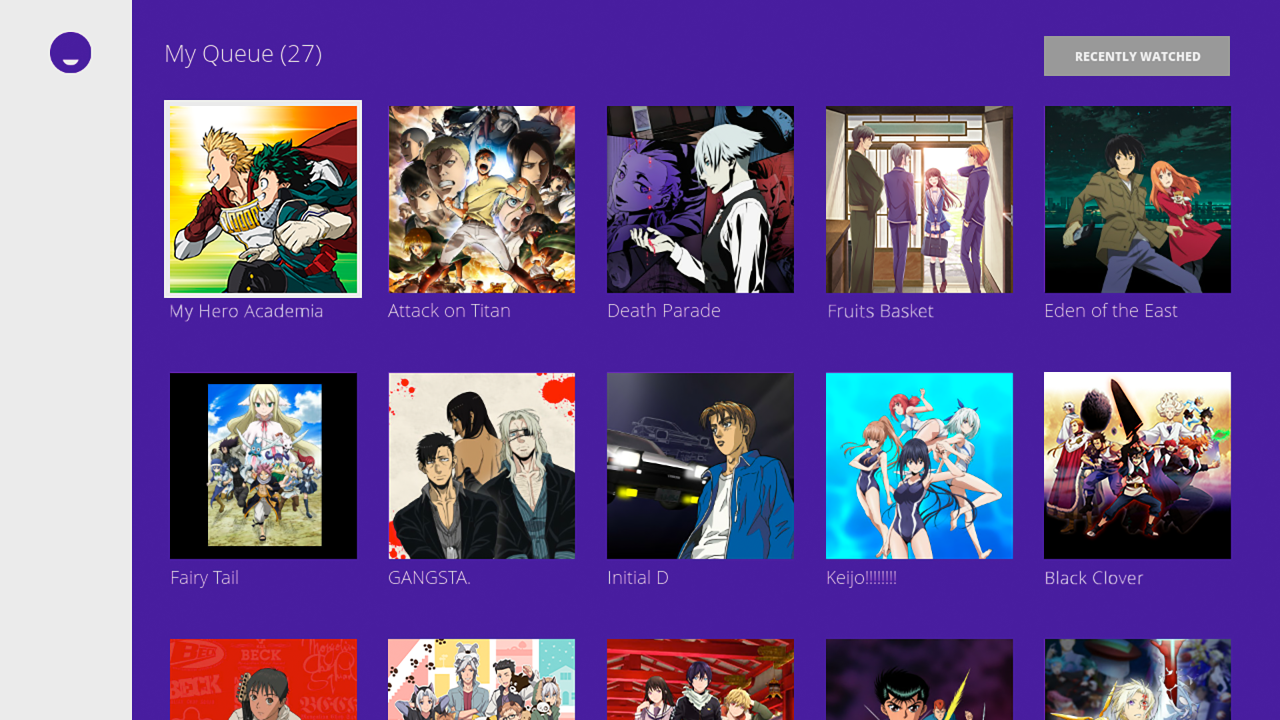This screenshot has width=1280, height=720.
Task: Click the "Initial D" title text
Action: [638, 578]
